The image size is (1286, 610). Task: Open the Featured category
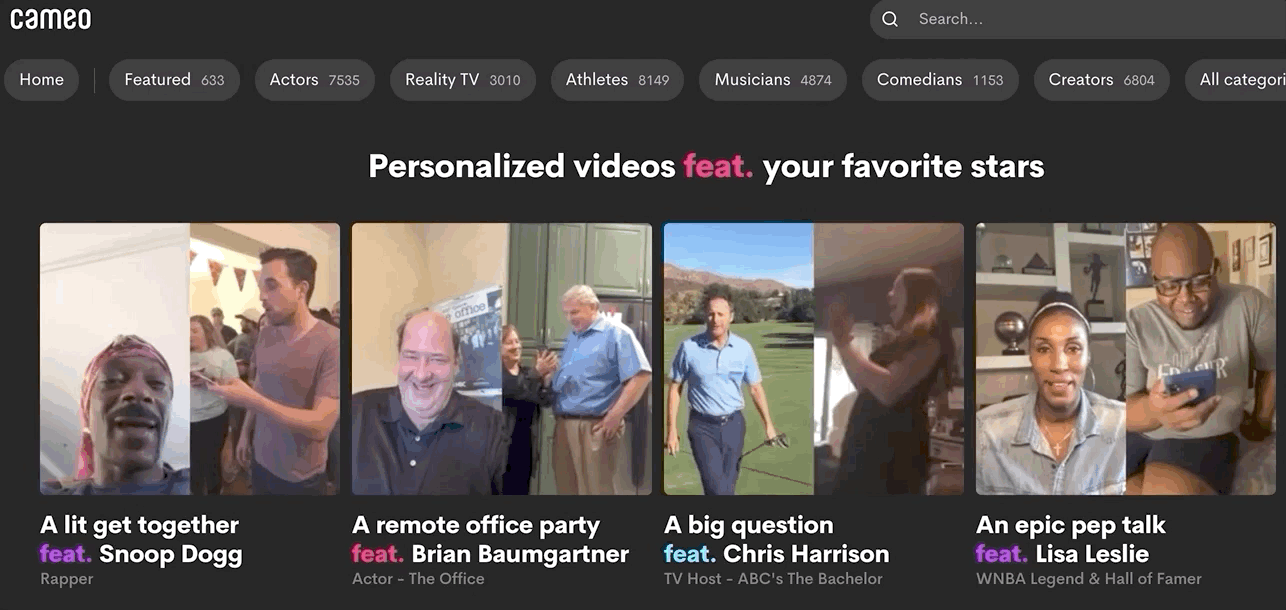point(174,80)
